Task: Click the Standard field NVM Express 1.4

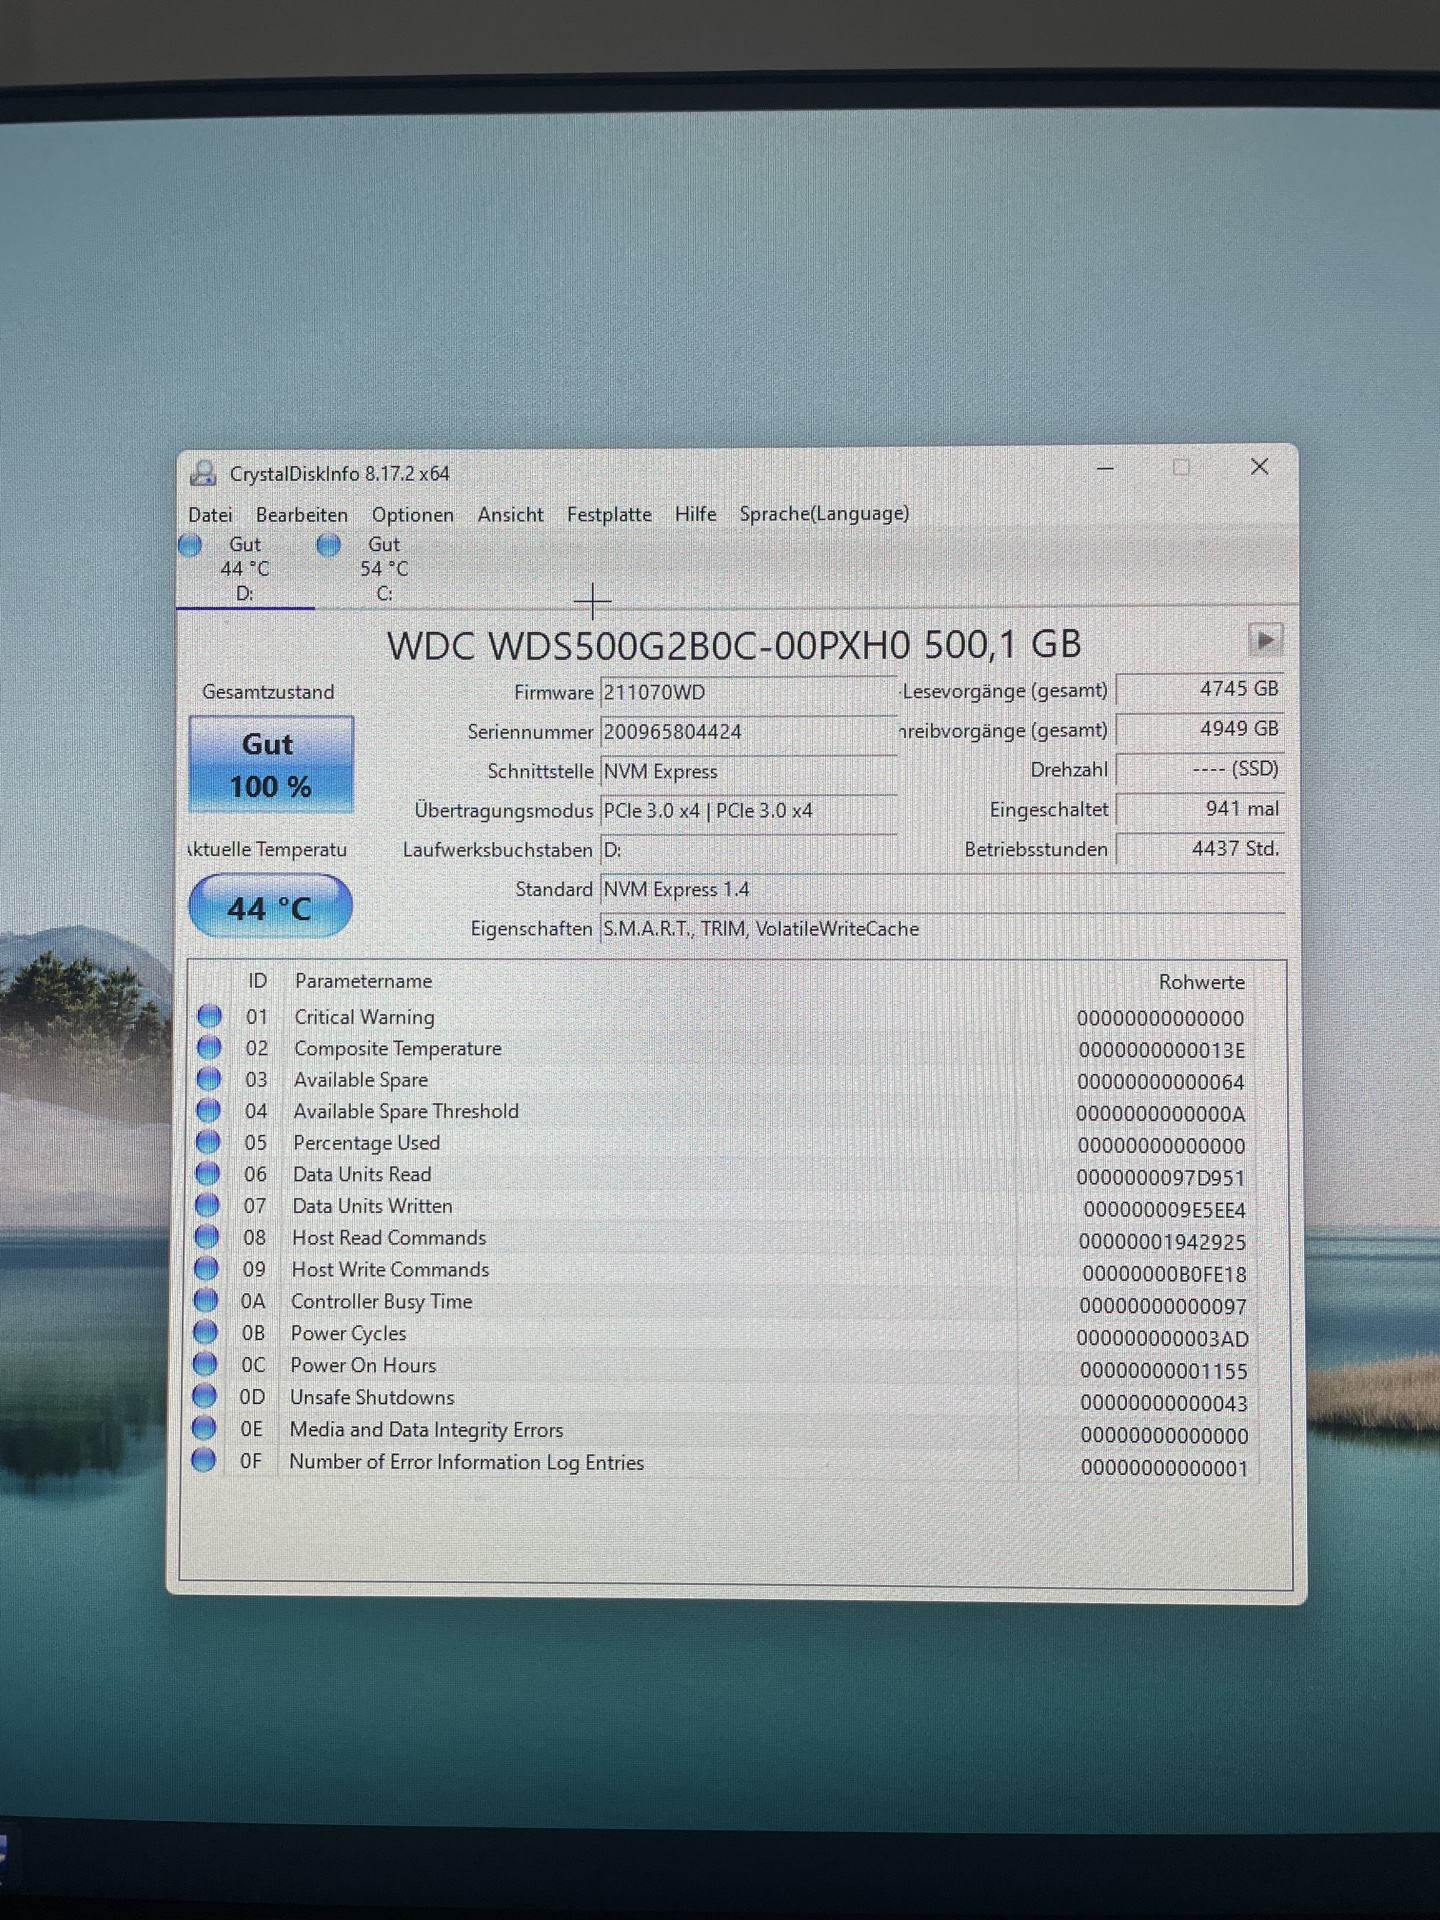Action: pyautogui.click(x=942, y=889)
